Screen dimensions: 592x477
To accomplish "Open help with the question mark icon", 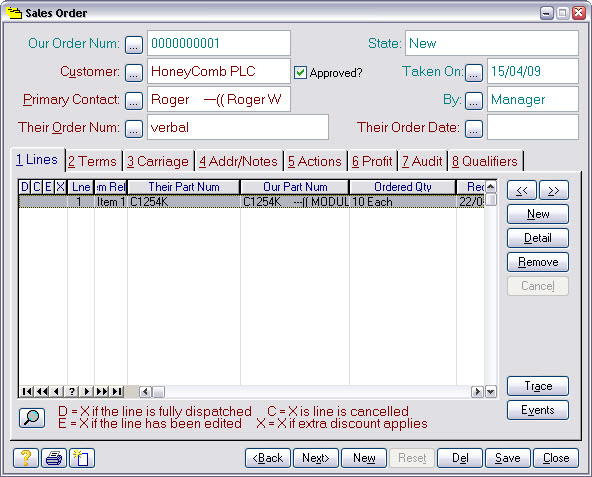I will pos(26,458).
